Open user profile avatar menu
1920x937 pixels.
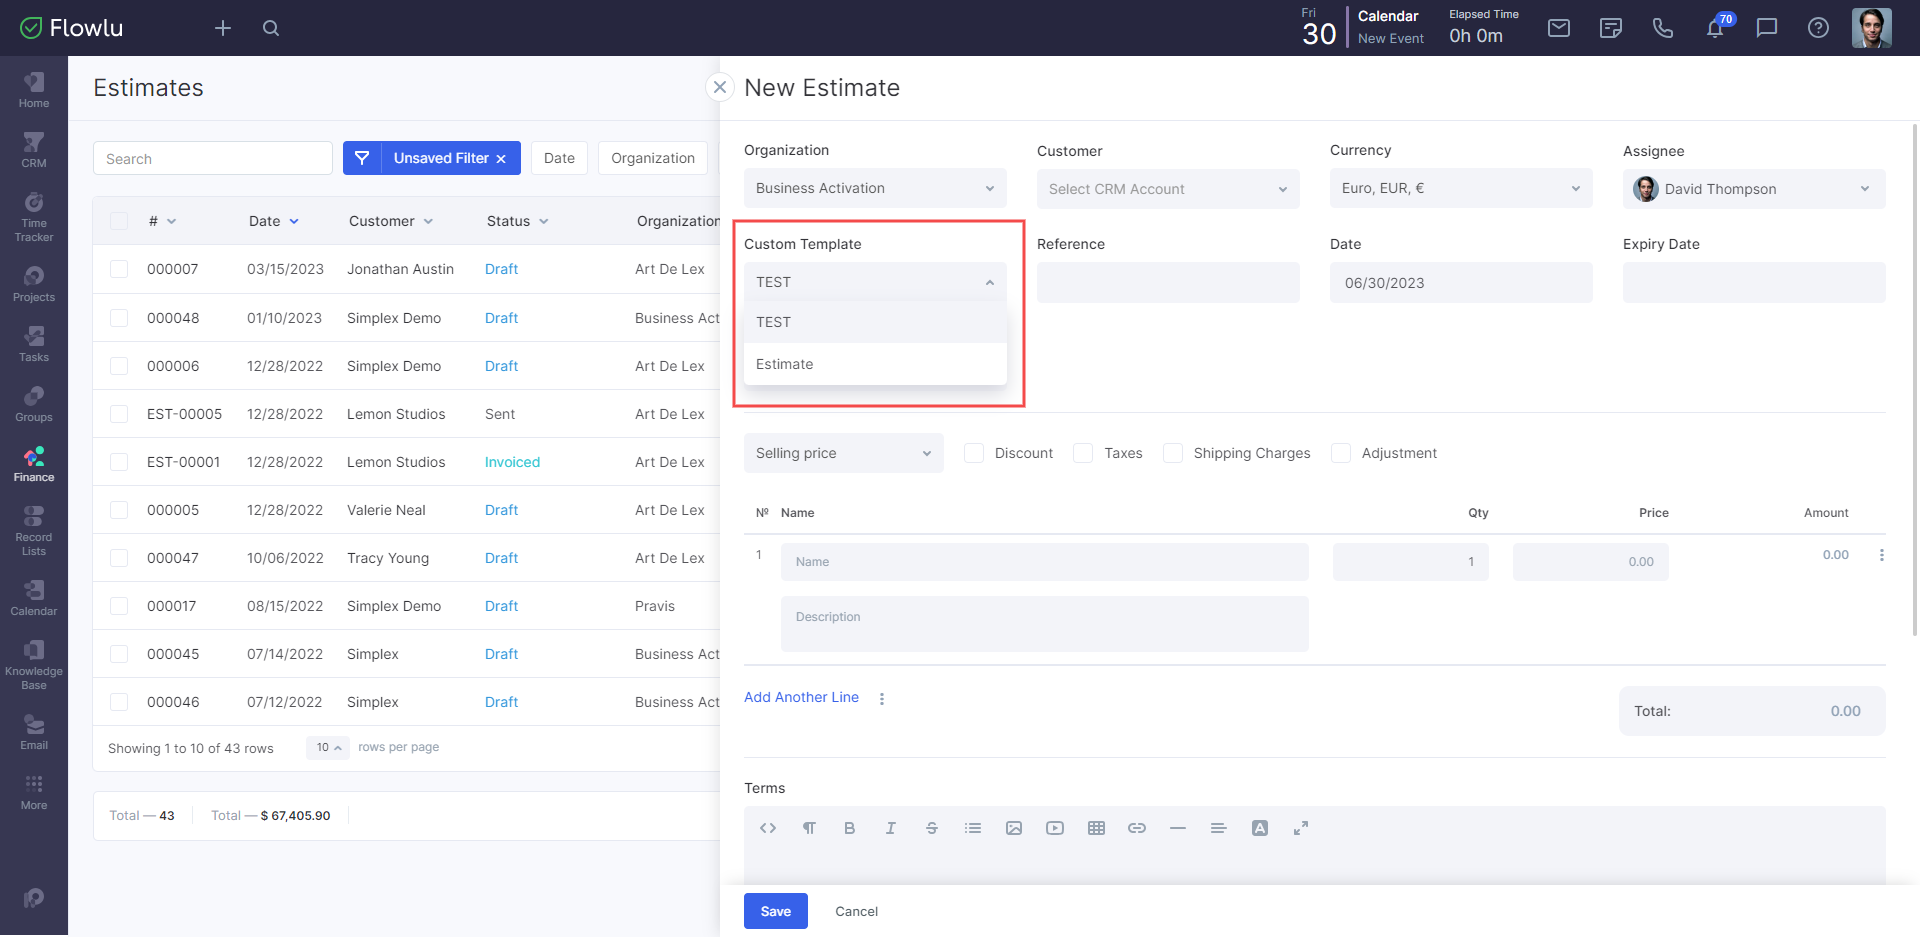[x=1871, y=28]
